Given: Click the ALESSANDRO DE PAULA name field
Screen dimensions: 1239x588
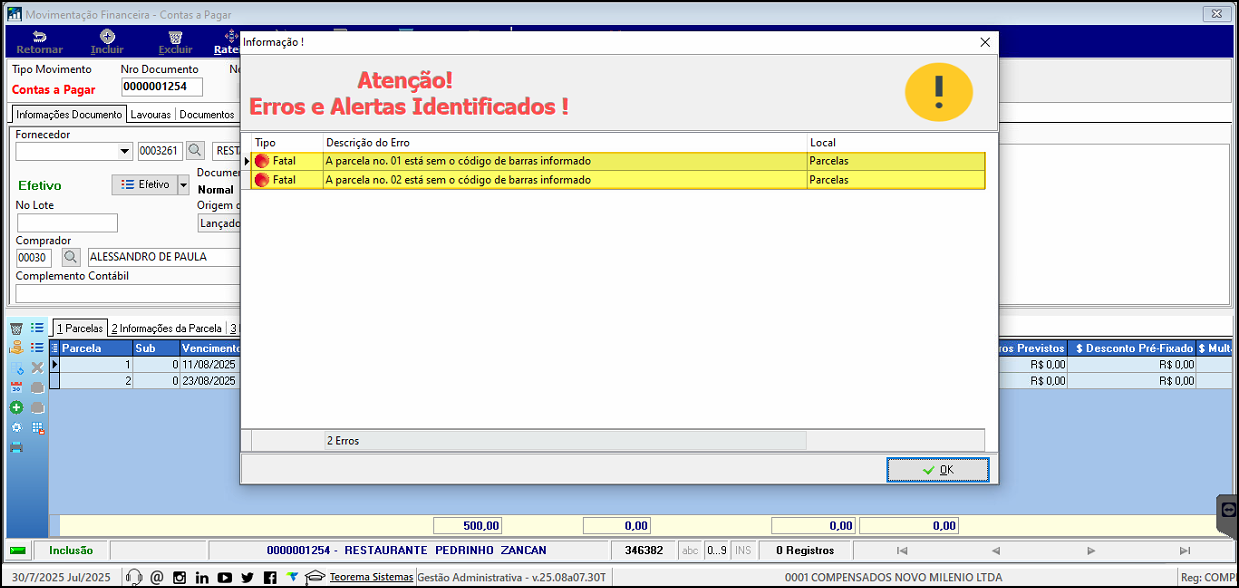Looking at the screenshot, I should click(163, 257).
